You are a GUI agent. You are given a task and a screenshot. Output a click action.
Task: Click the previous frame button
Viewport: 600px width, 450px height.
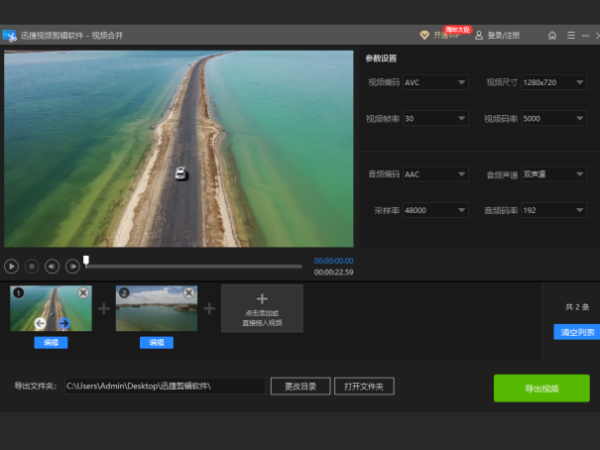click(x=52, y=266)
